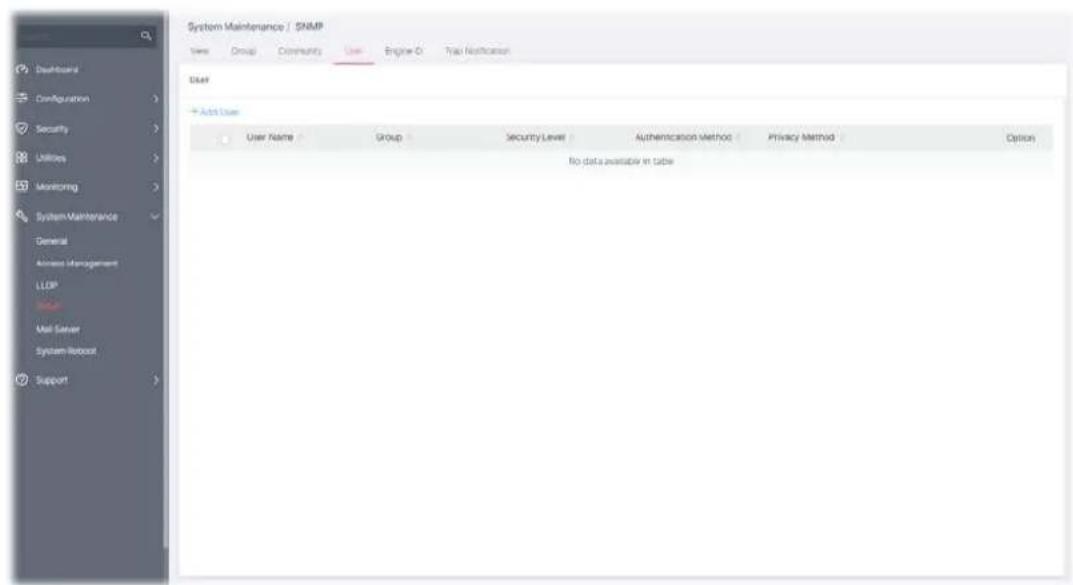Expand the Security menu chevron
1073x585 pixels.
click(155, 128)
